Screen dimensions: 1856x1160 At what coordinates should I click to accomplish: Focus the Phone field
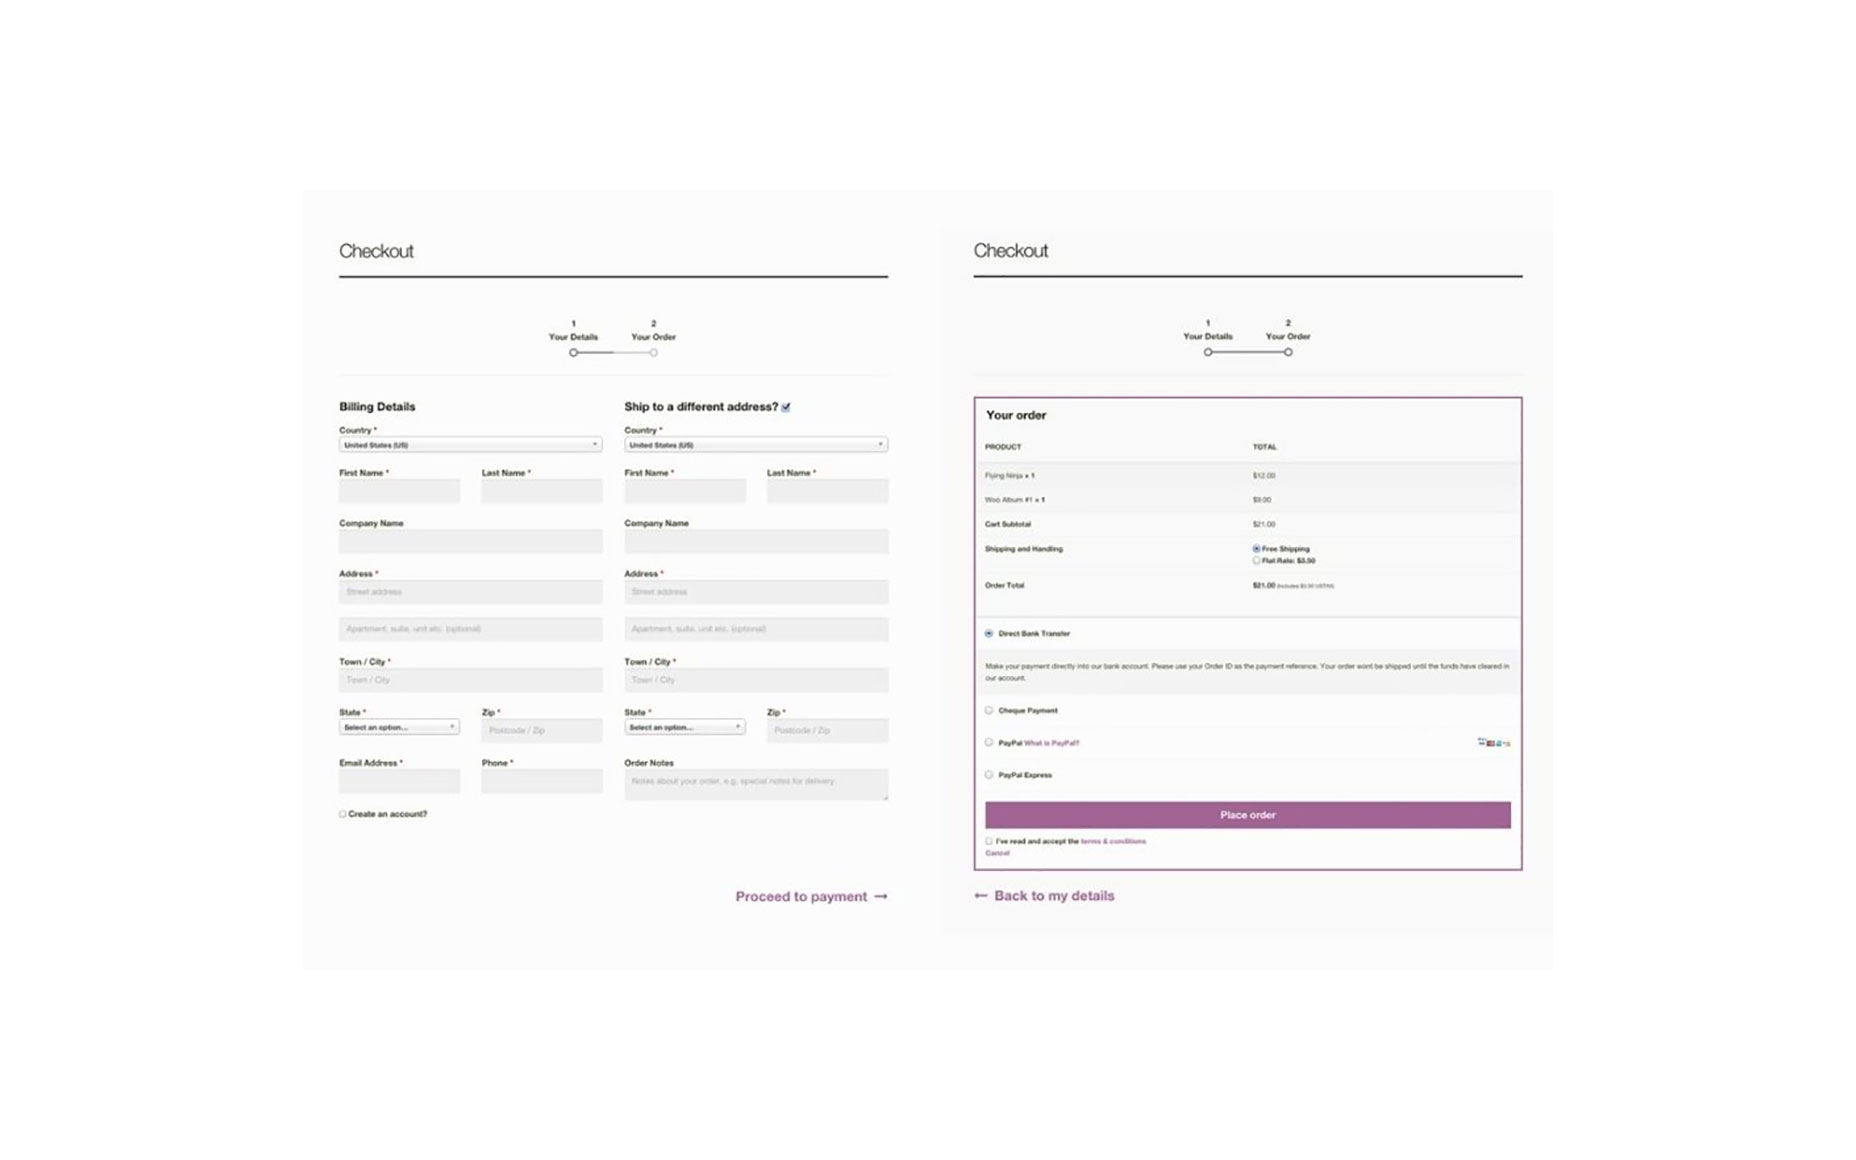pyautogui.click(x=541, y=781)
